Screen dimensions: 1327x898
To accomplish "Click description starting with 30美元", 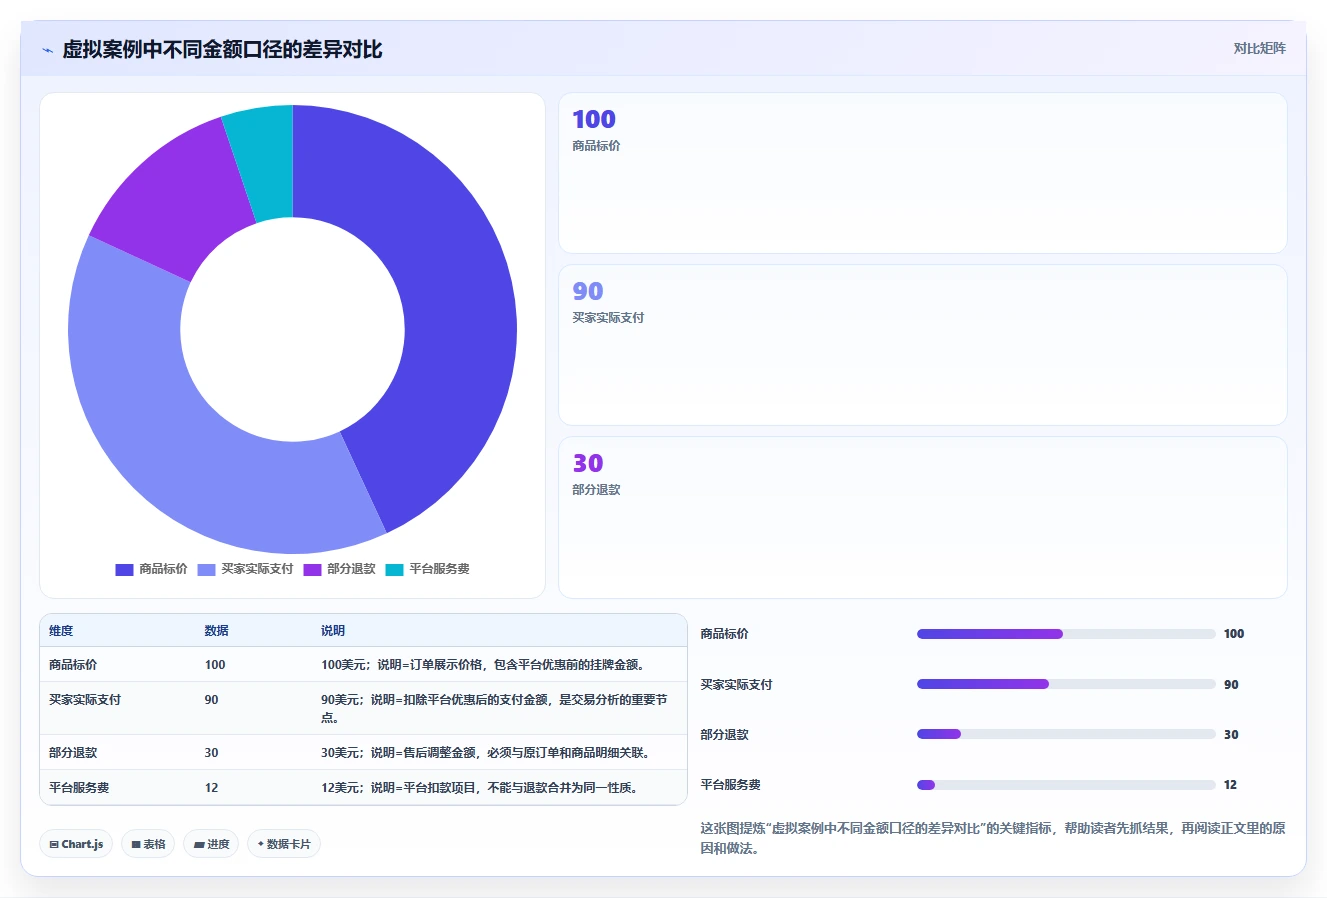I will click(x=488, y=753).
